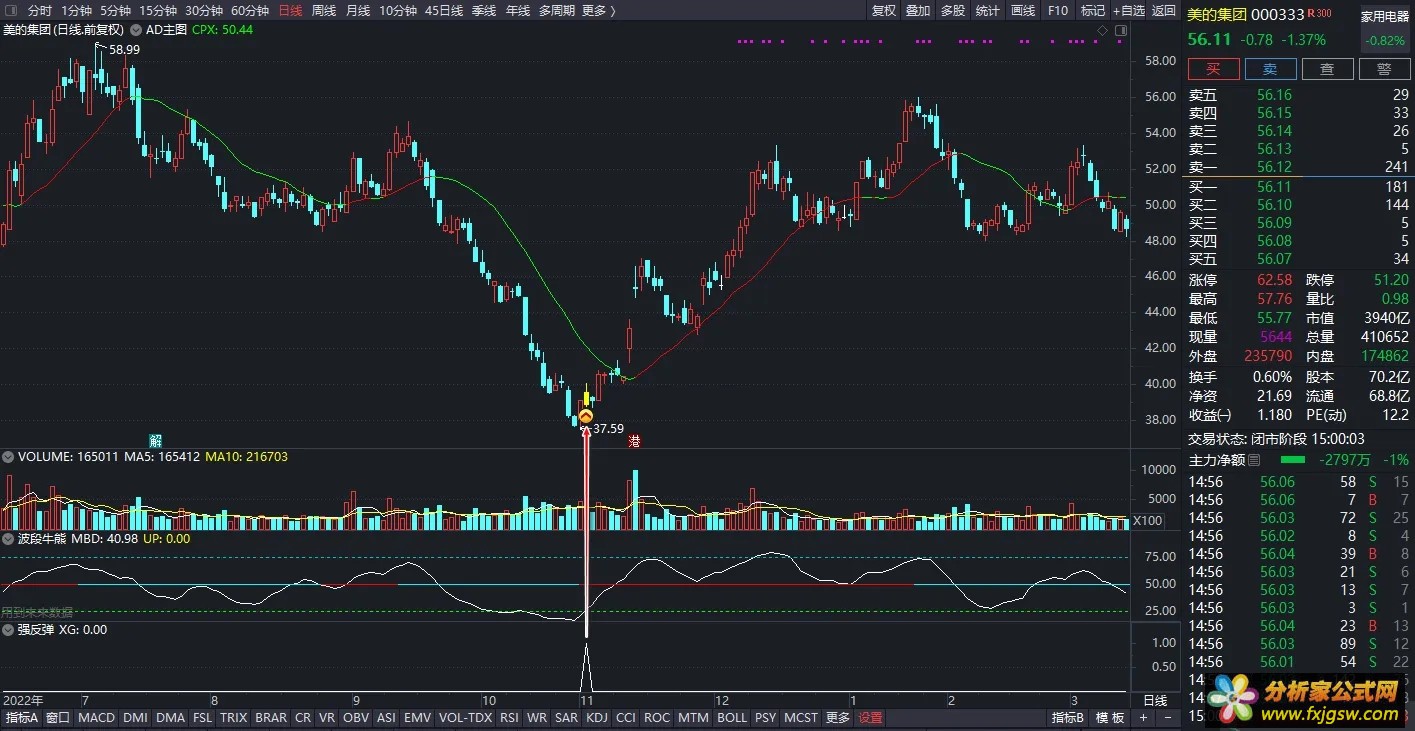Open 更多 indicators in bottom bar
1415x731 pixels.
[x=838, y=718]
